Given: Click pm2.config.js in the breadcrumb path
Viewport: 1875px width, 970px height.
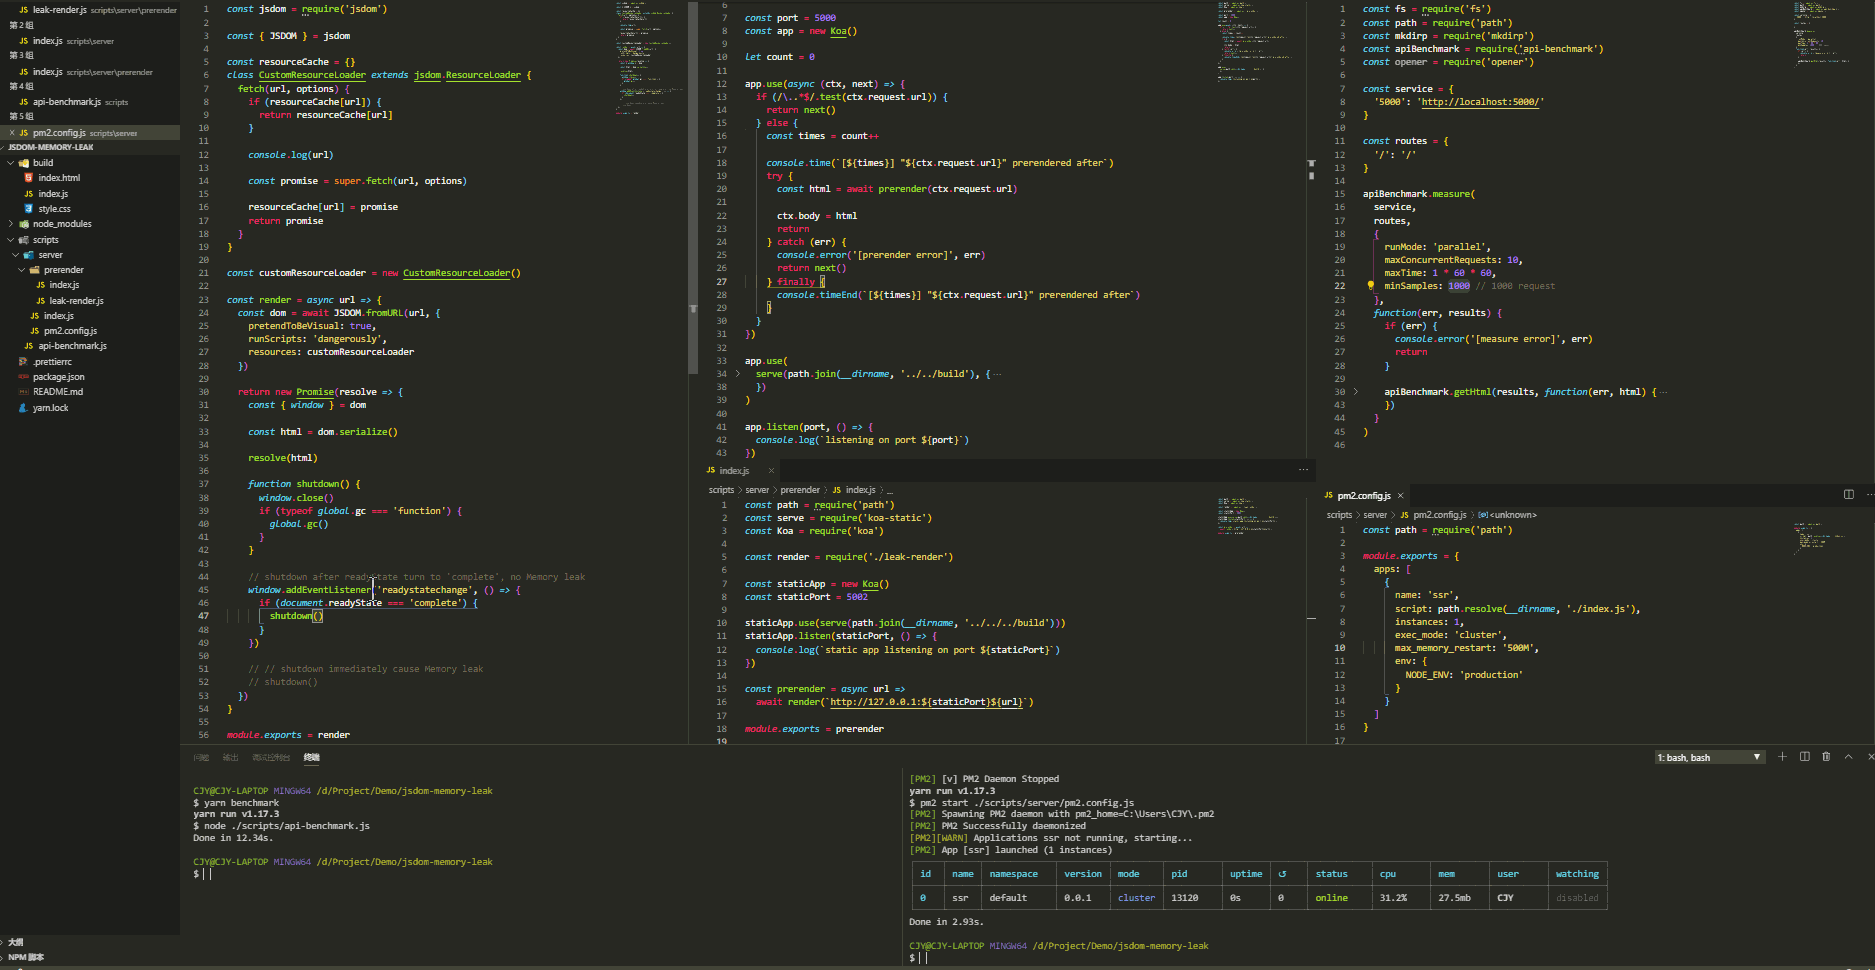Looking at the screenshot, I should click(1440, 515).
